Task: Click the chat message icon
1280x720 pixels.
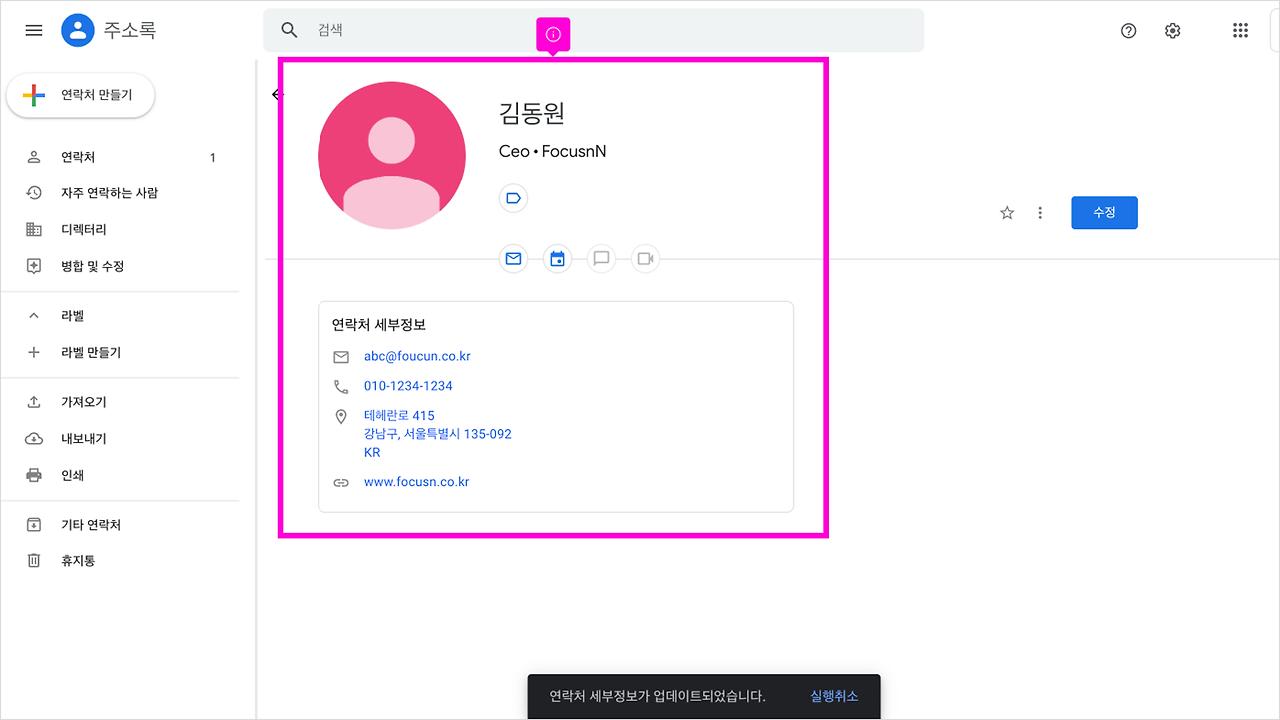Action: coord(601,258)
